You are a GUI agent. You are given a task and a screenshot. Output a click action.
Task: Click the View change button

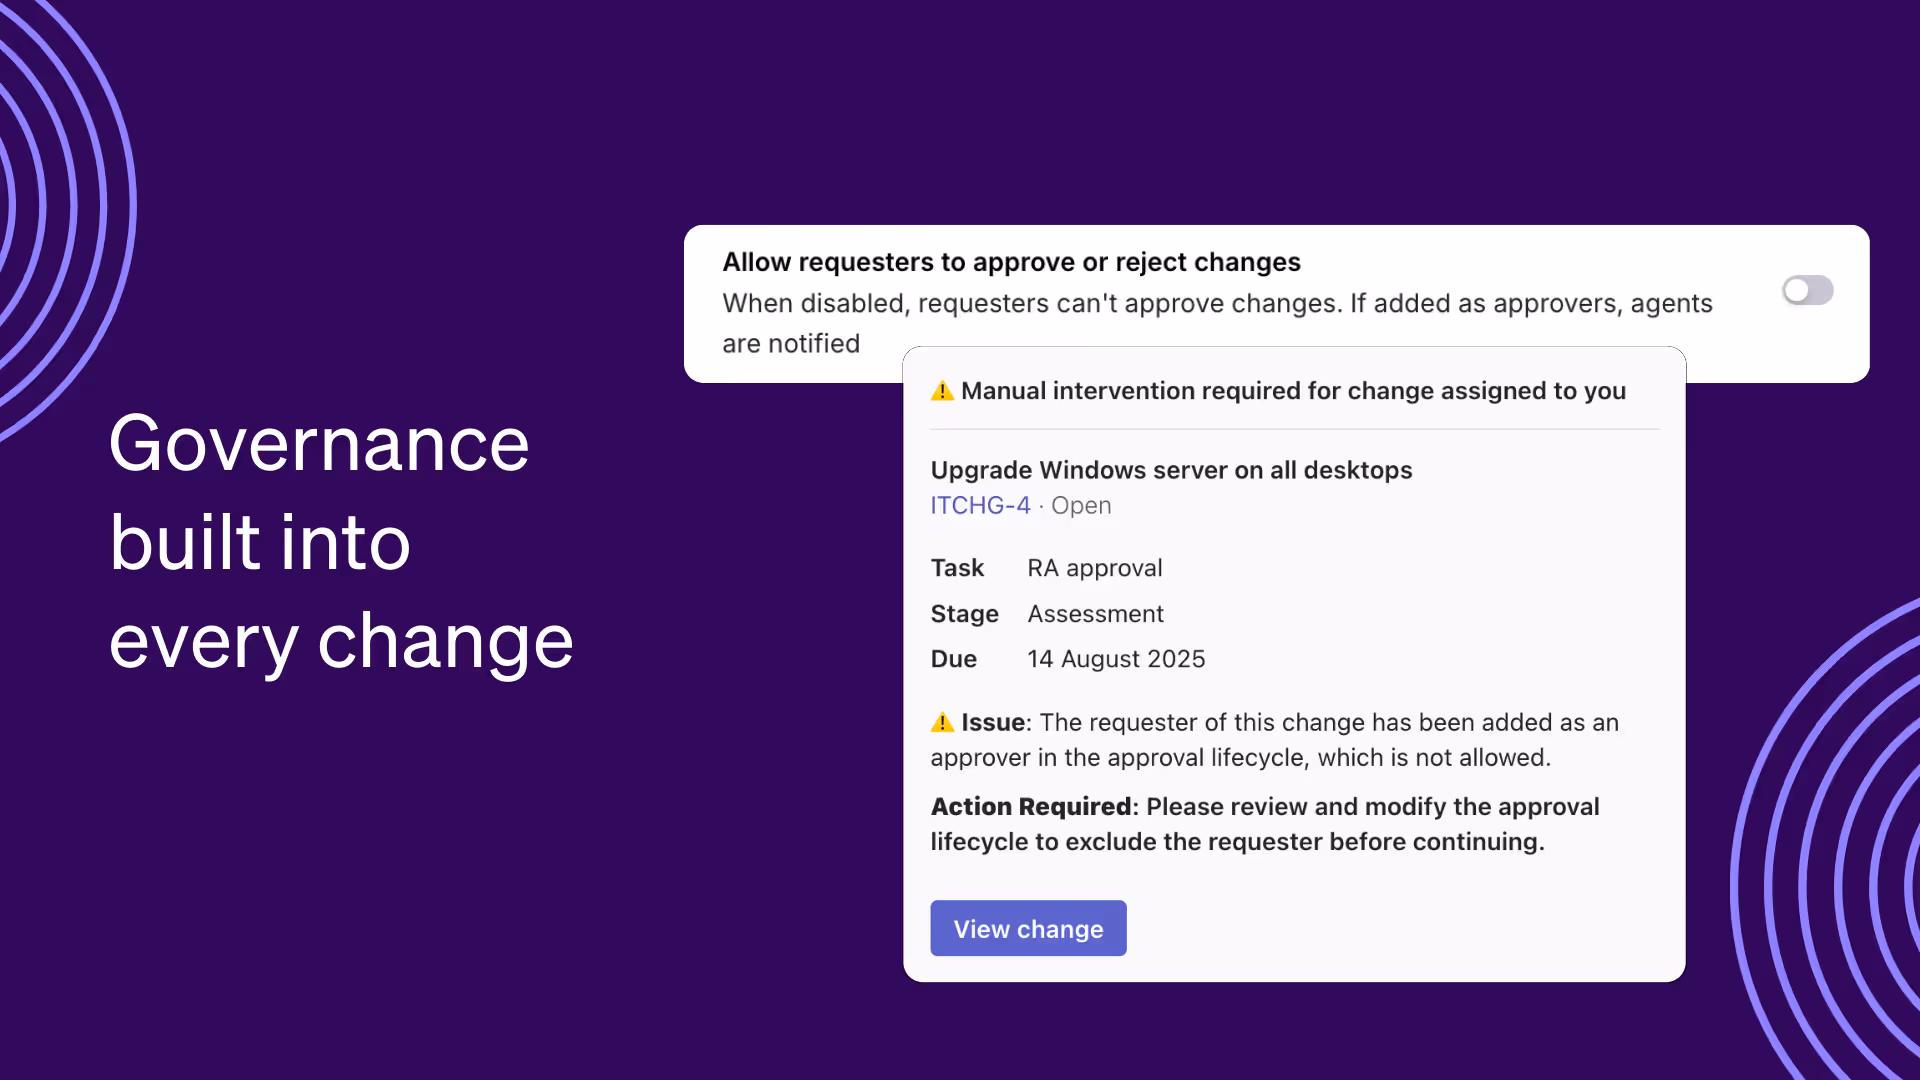coord(1028,928)
